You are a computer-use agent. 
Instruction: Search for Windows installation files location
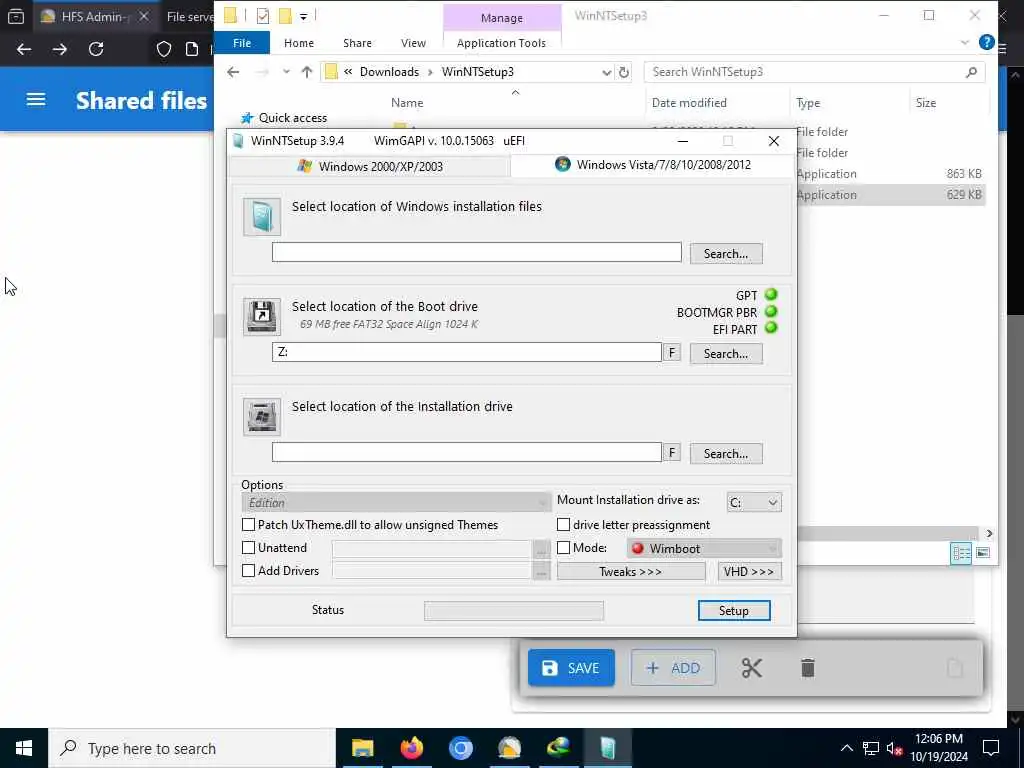tap(726, 253)
